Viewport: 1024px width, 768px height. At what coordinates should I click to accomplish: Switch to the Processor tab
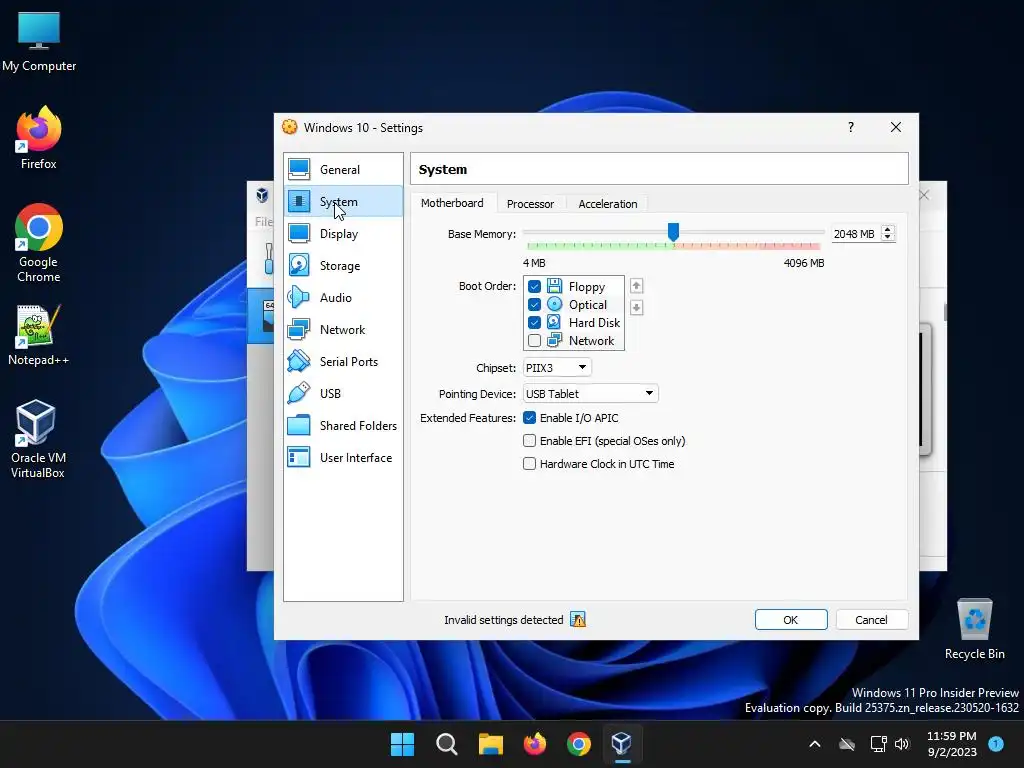pyautogui.click(x=530, y=204)
